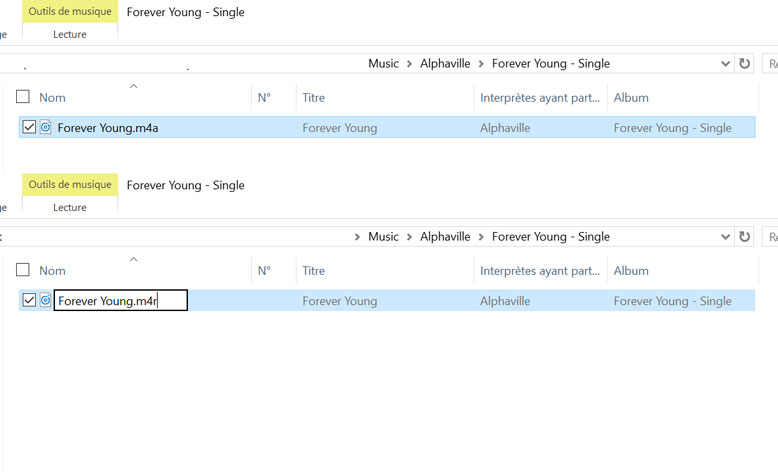The image size is (778, 472).
Task: Open address bar history dropdown in lower window
Action: point(725,237)
